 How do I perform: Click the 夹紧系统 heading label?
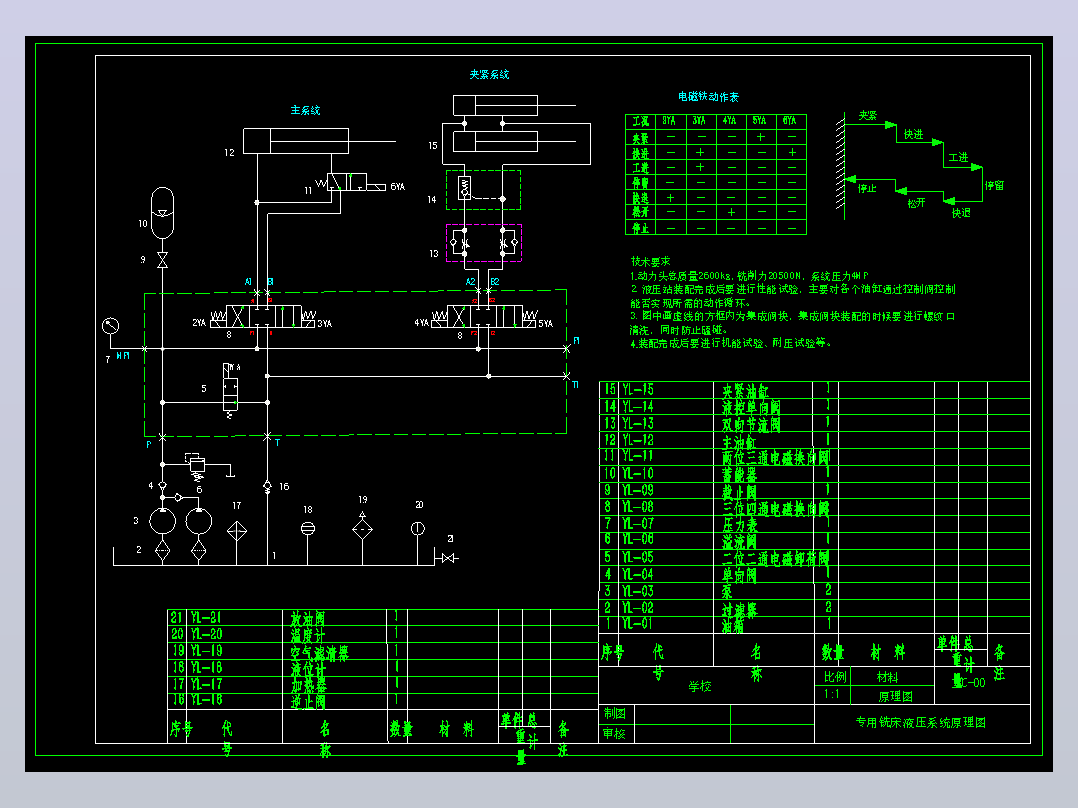point(489,74)
